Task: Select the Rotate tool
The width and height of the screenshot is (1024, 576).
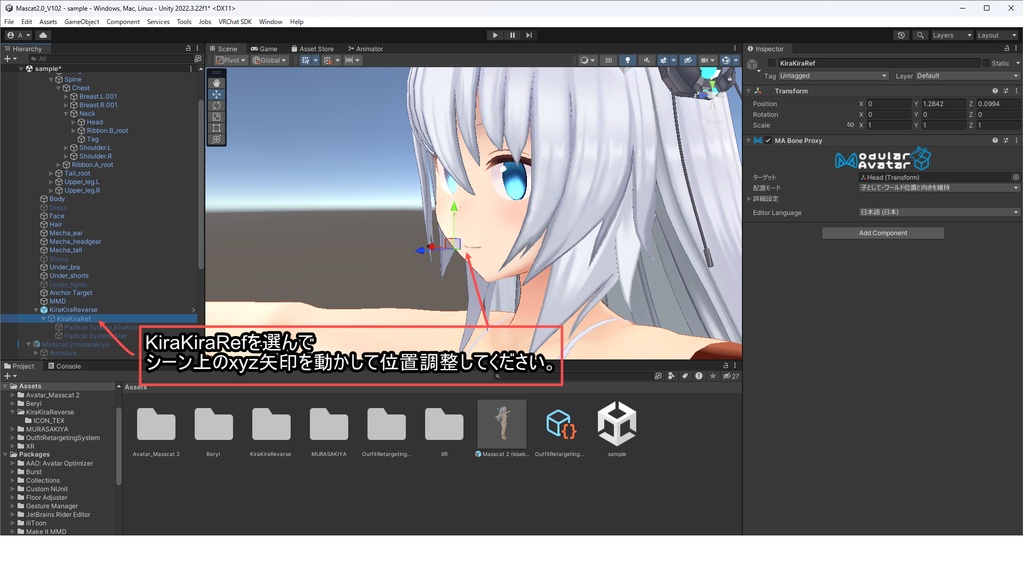Action: (x=216, y=105)
